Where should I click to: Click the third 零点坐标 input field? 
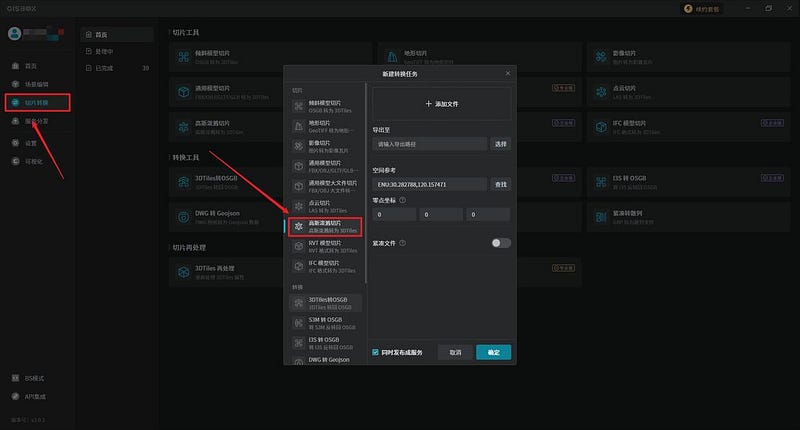coord(488,215)
